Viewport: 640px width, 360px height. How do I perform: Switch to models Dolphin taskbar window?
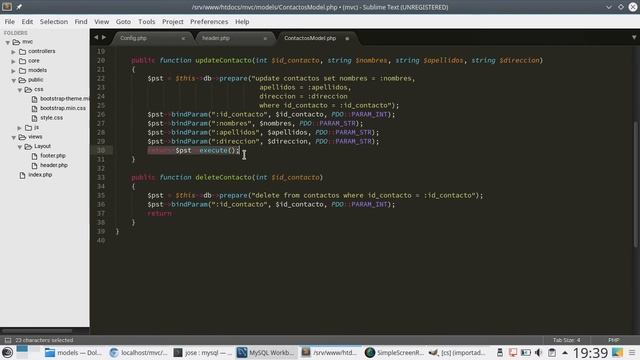point(73,352)
